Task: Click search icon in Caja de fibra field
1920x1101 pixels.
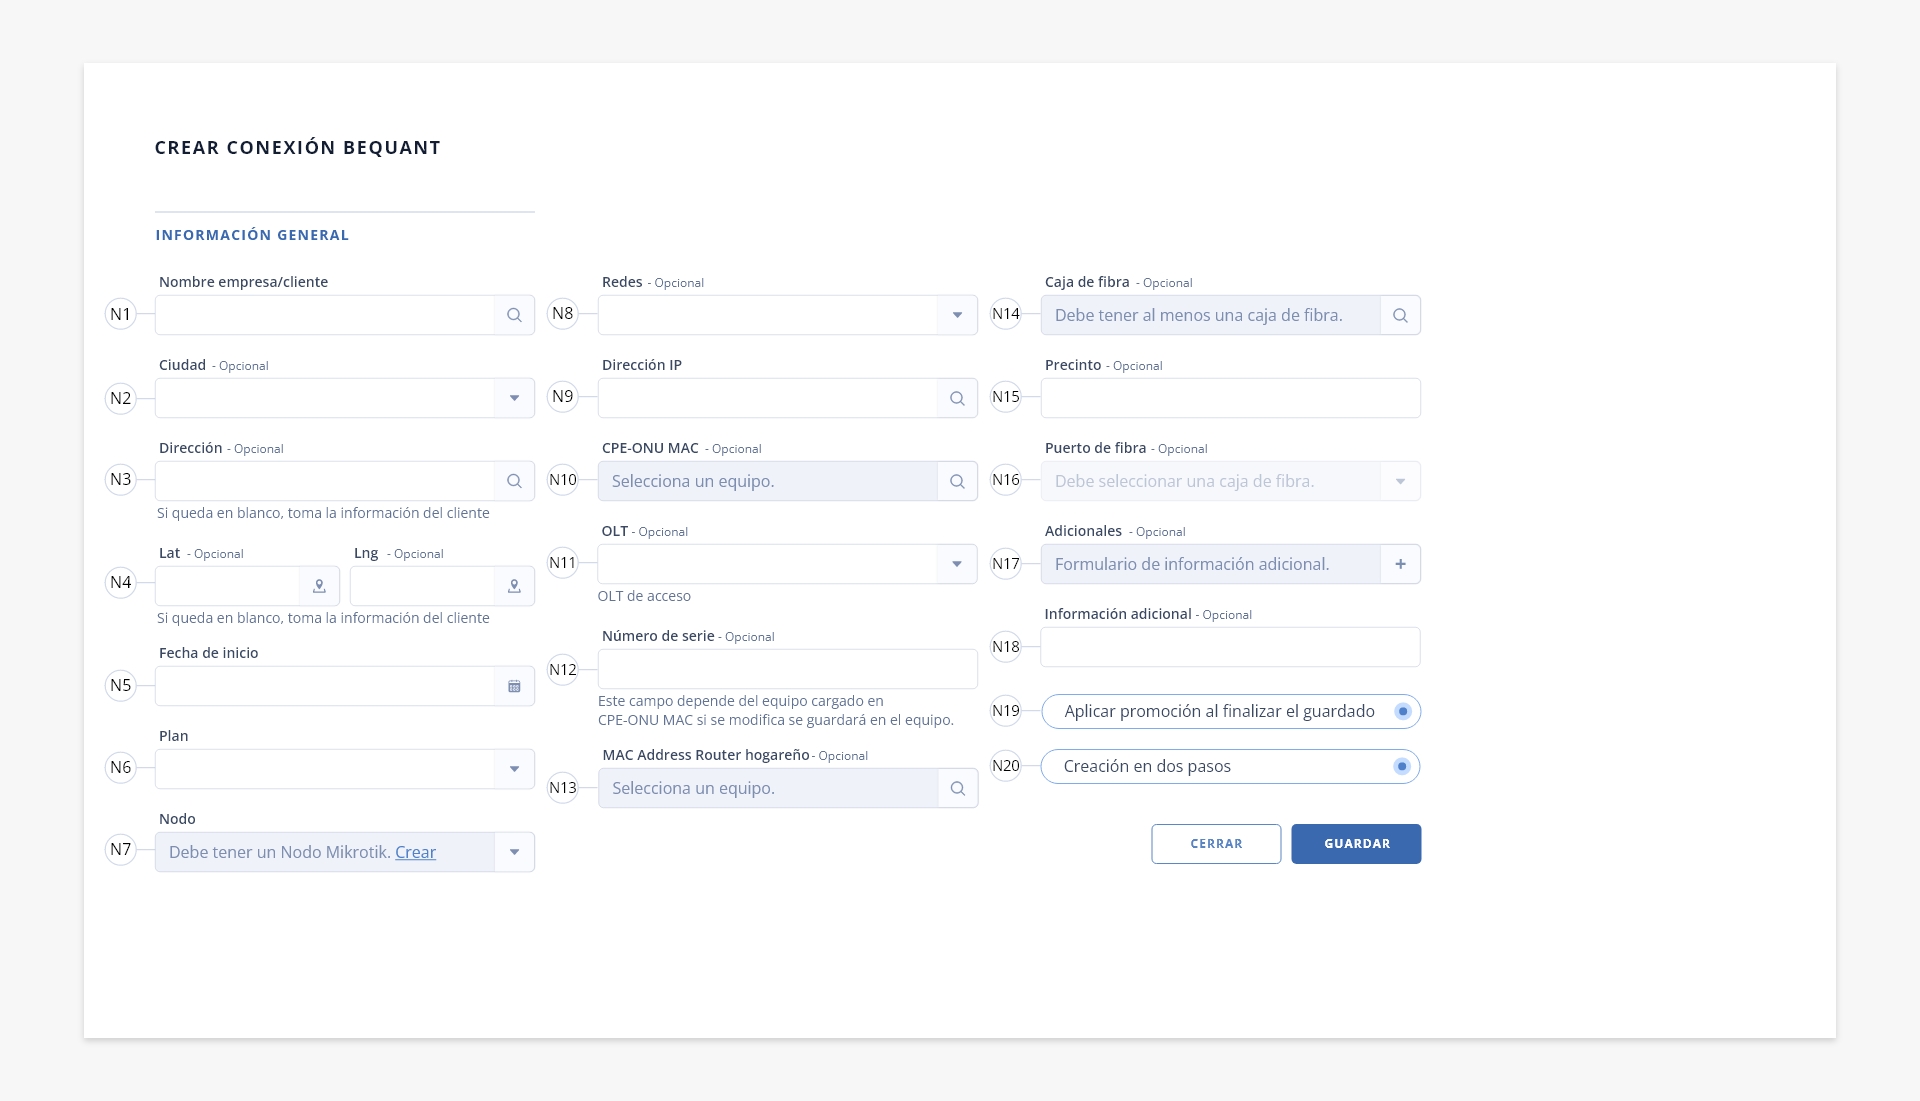Action: click(1400, 315)
